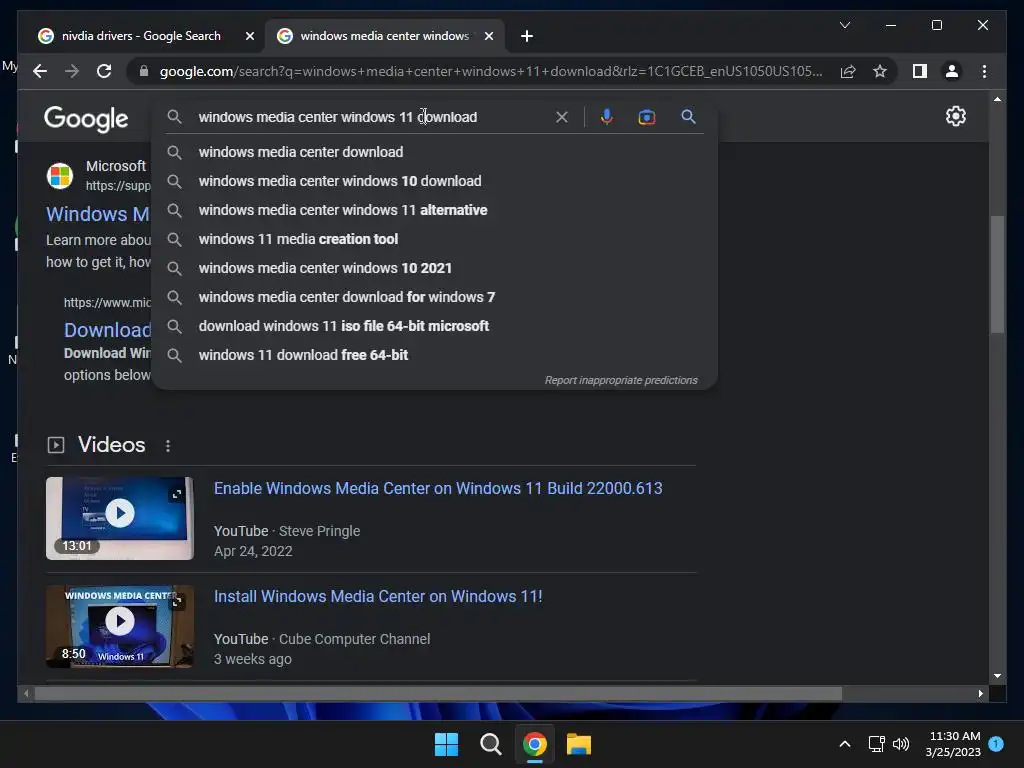Screen dimensions: 1024x768
Task: Bookmark this tab with star icon
Action: click(880, 71)
